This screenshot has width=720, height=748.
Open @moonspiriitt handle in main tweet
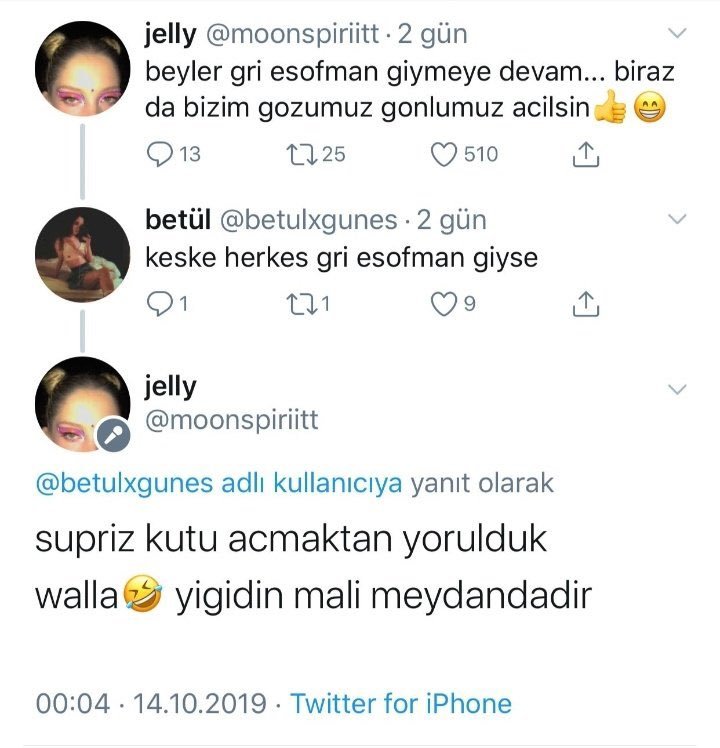232,421
